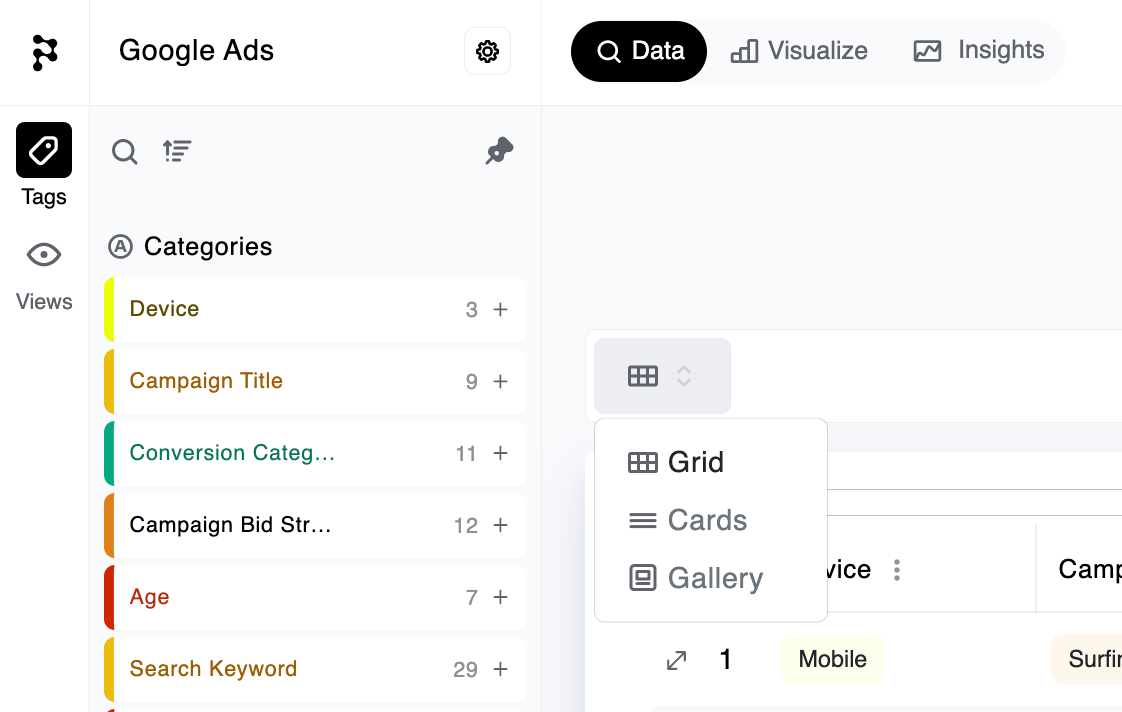Click the app logo icon
The image size is (1122, 712).
tap(44, 52)
